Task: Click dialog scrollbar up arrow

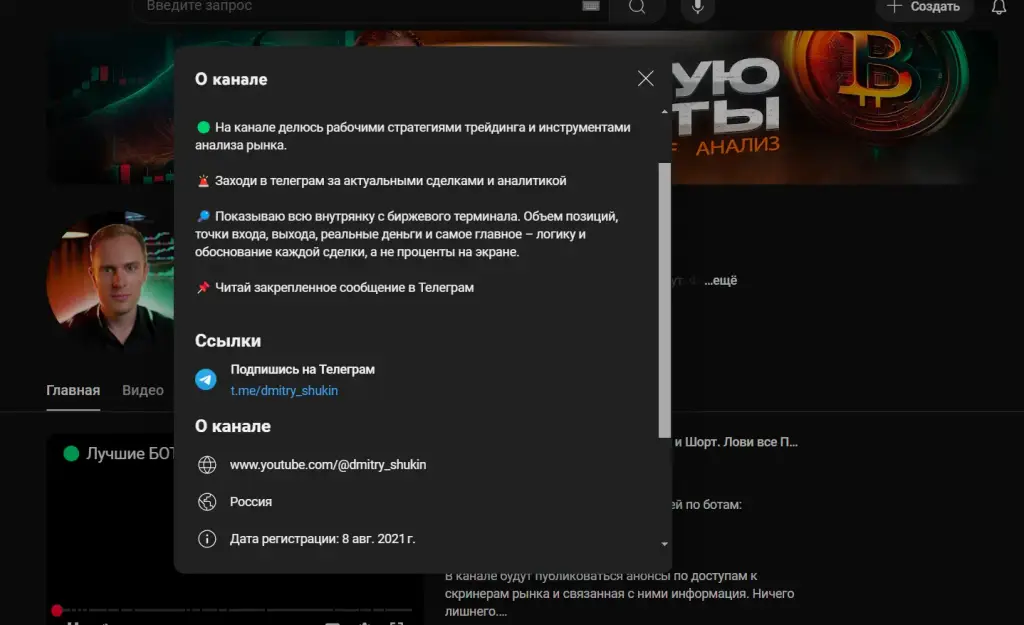Action: click(x=664, y=112)
